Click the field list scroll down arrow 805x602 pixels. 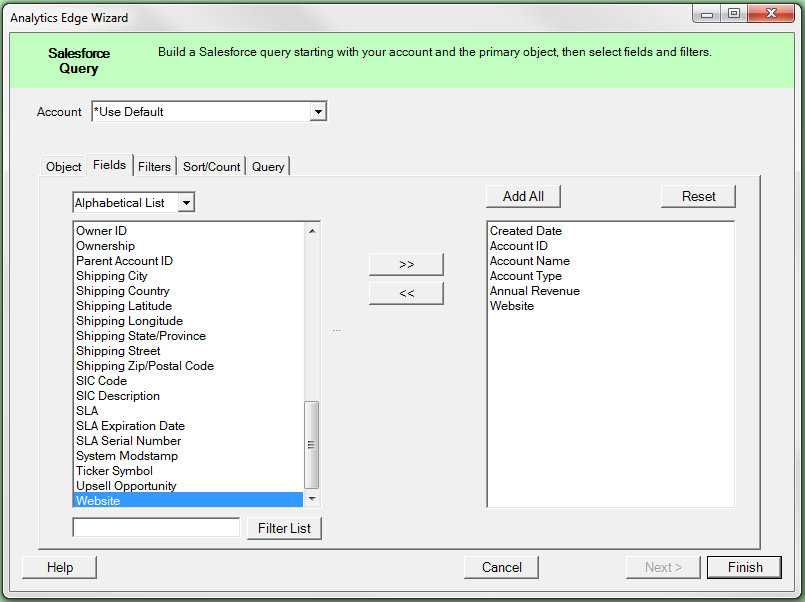coord(312,499)
